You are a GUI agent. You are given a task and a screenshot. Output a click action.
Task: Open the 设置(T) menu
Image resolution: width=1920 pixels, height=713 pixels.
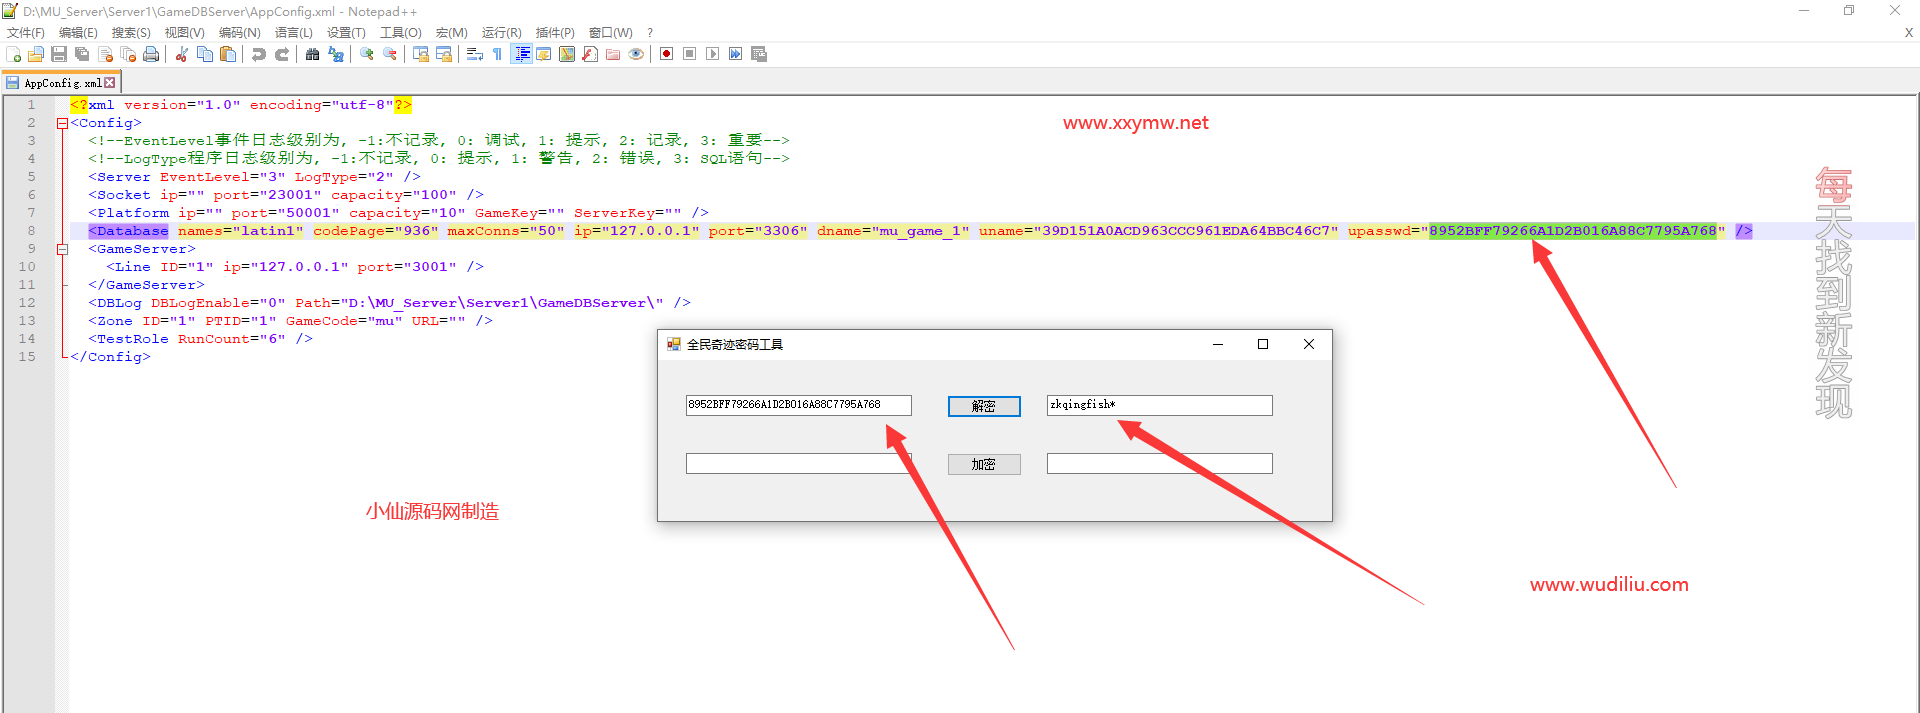click(x=347, y=33)
